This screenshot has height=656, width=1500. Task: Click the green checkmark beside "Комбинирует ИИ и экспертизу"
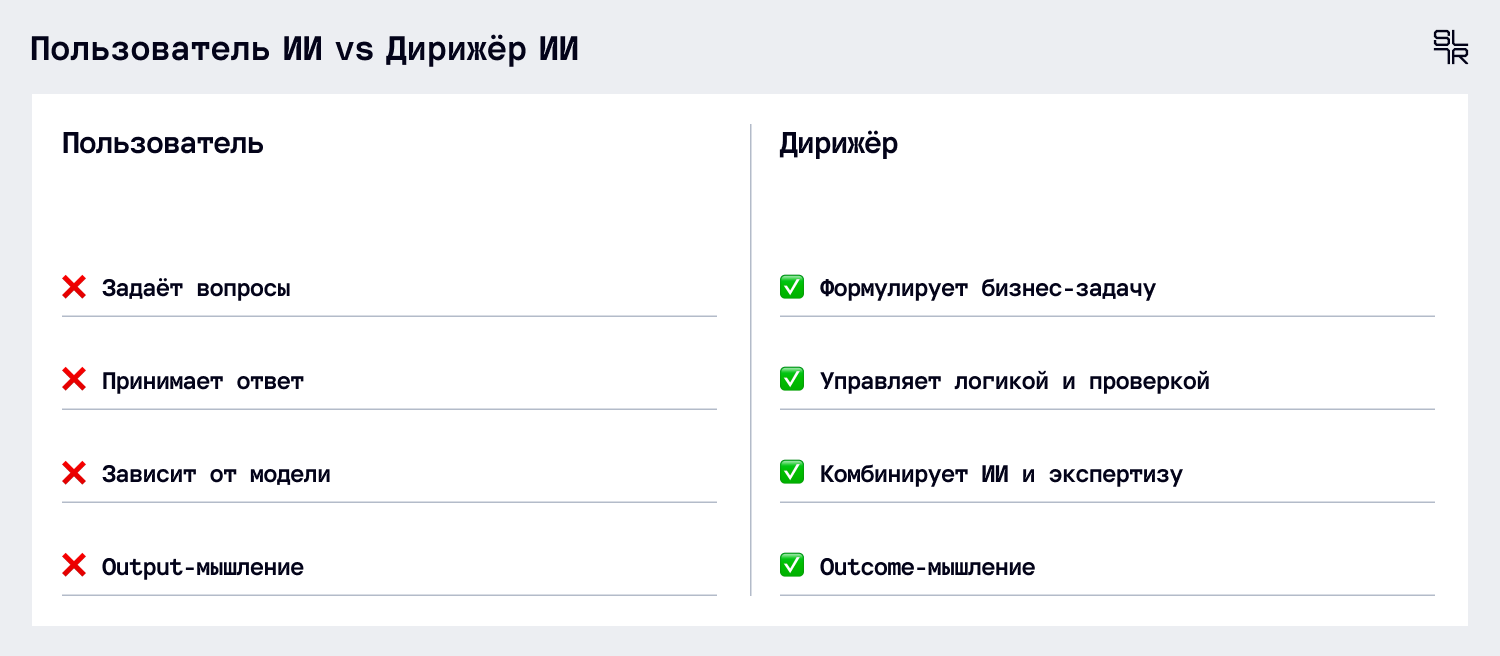click(x=792, y=473)
